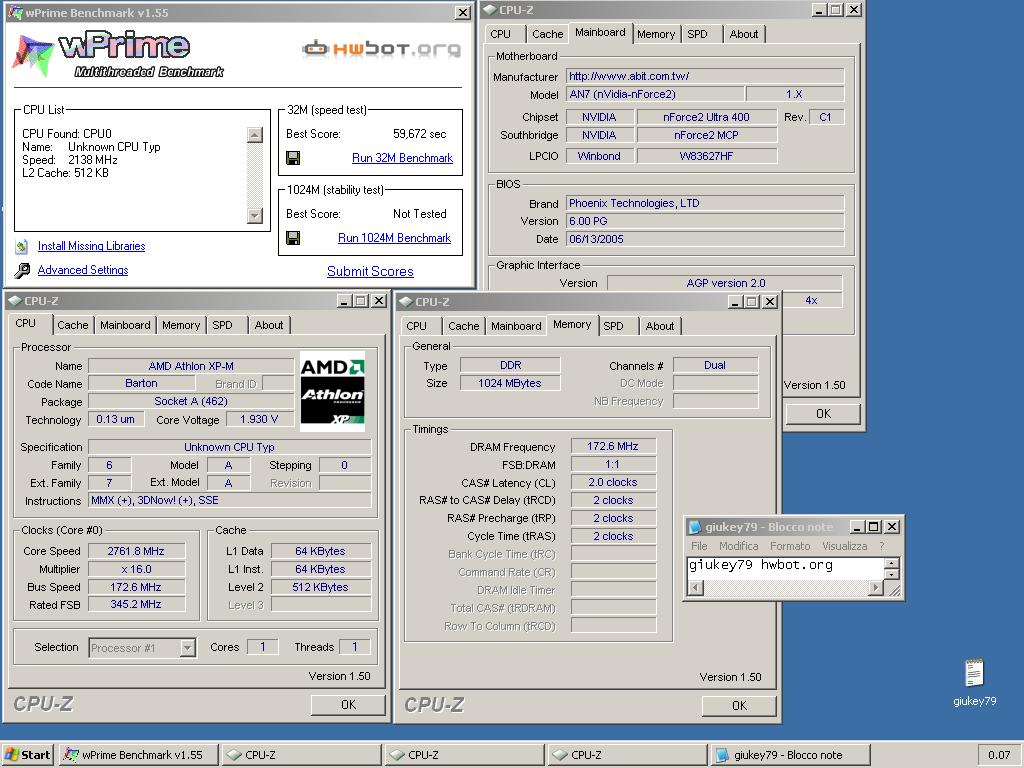Click the CAS# Latency 2.0 clocks value

click(x=613, y=482)
